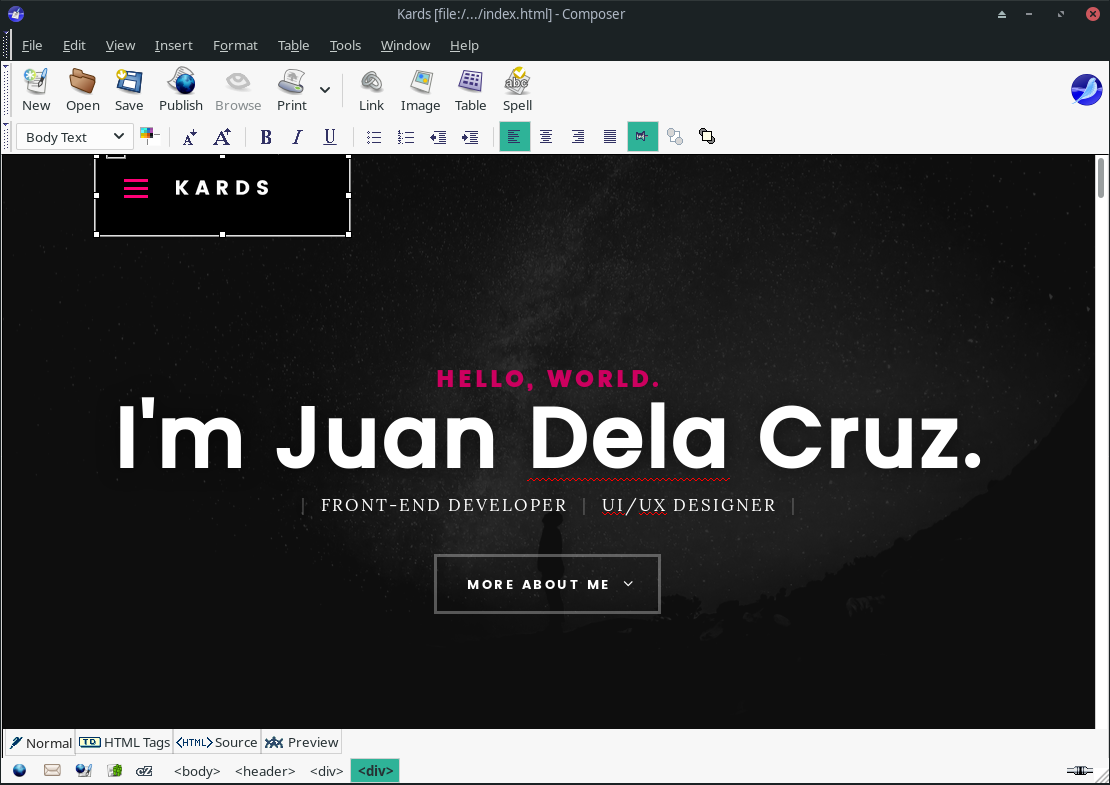Toggle italic formatting
Viewport: 1110px width, 785px height.
(x=297, y=137)
